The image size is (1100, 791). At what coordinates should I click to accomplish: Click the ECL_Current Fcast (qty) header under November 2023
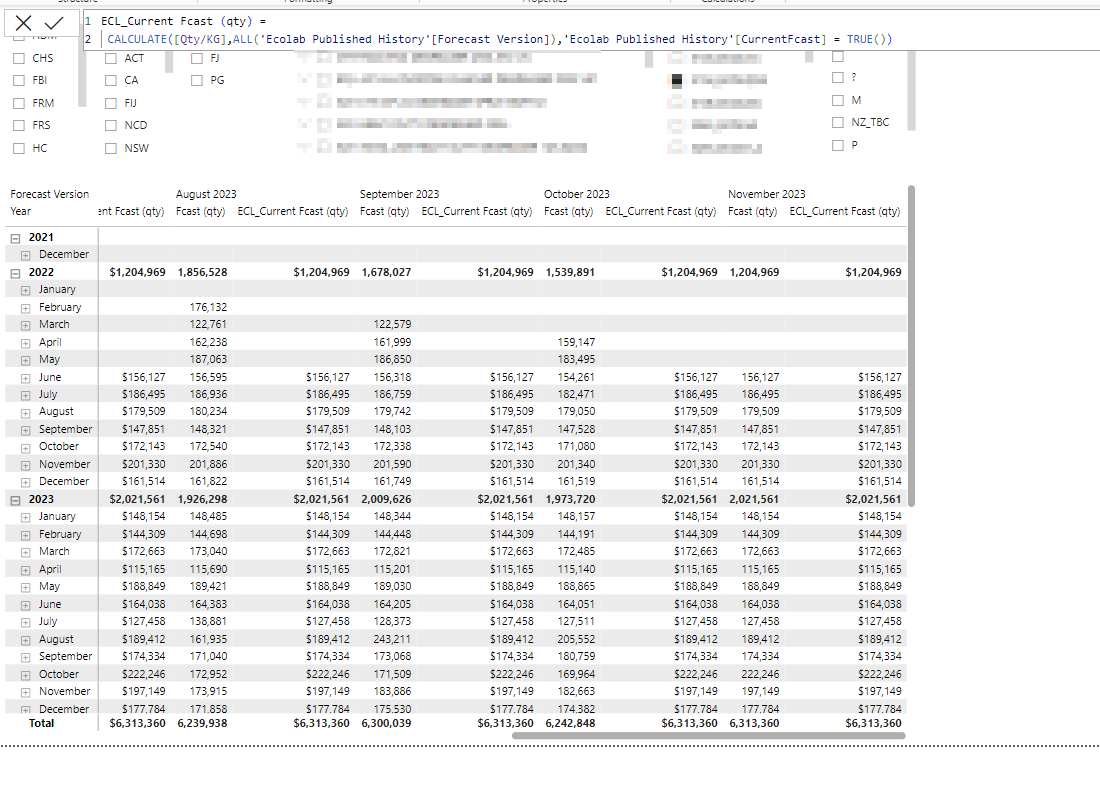pyautogui.click(x=845, y=211)
